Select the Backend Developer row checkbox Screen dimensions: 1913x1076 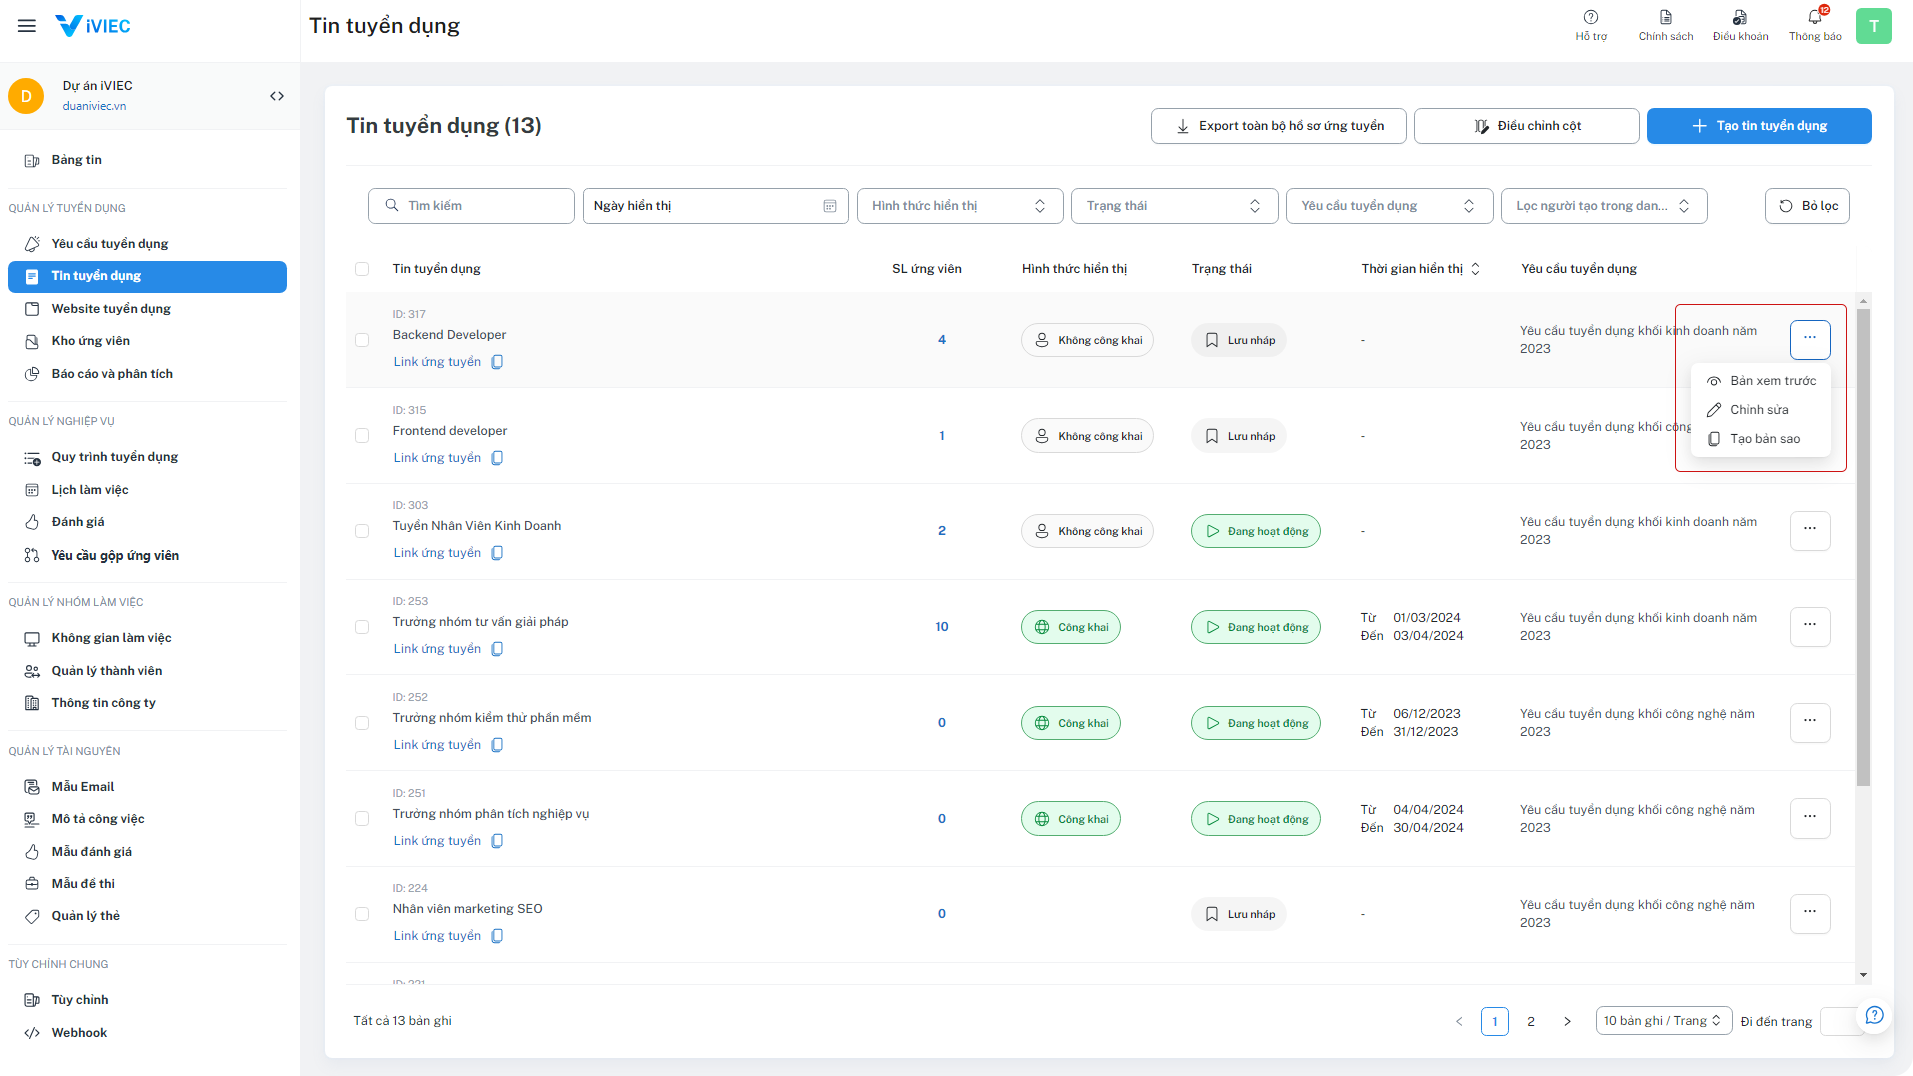(x=362, y=340)
